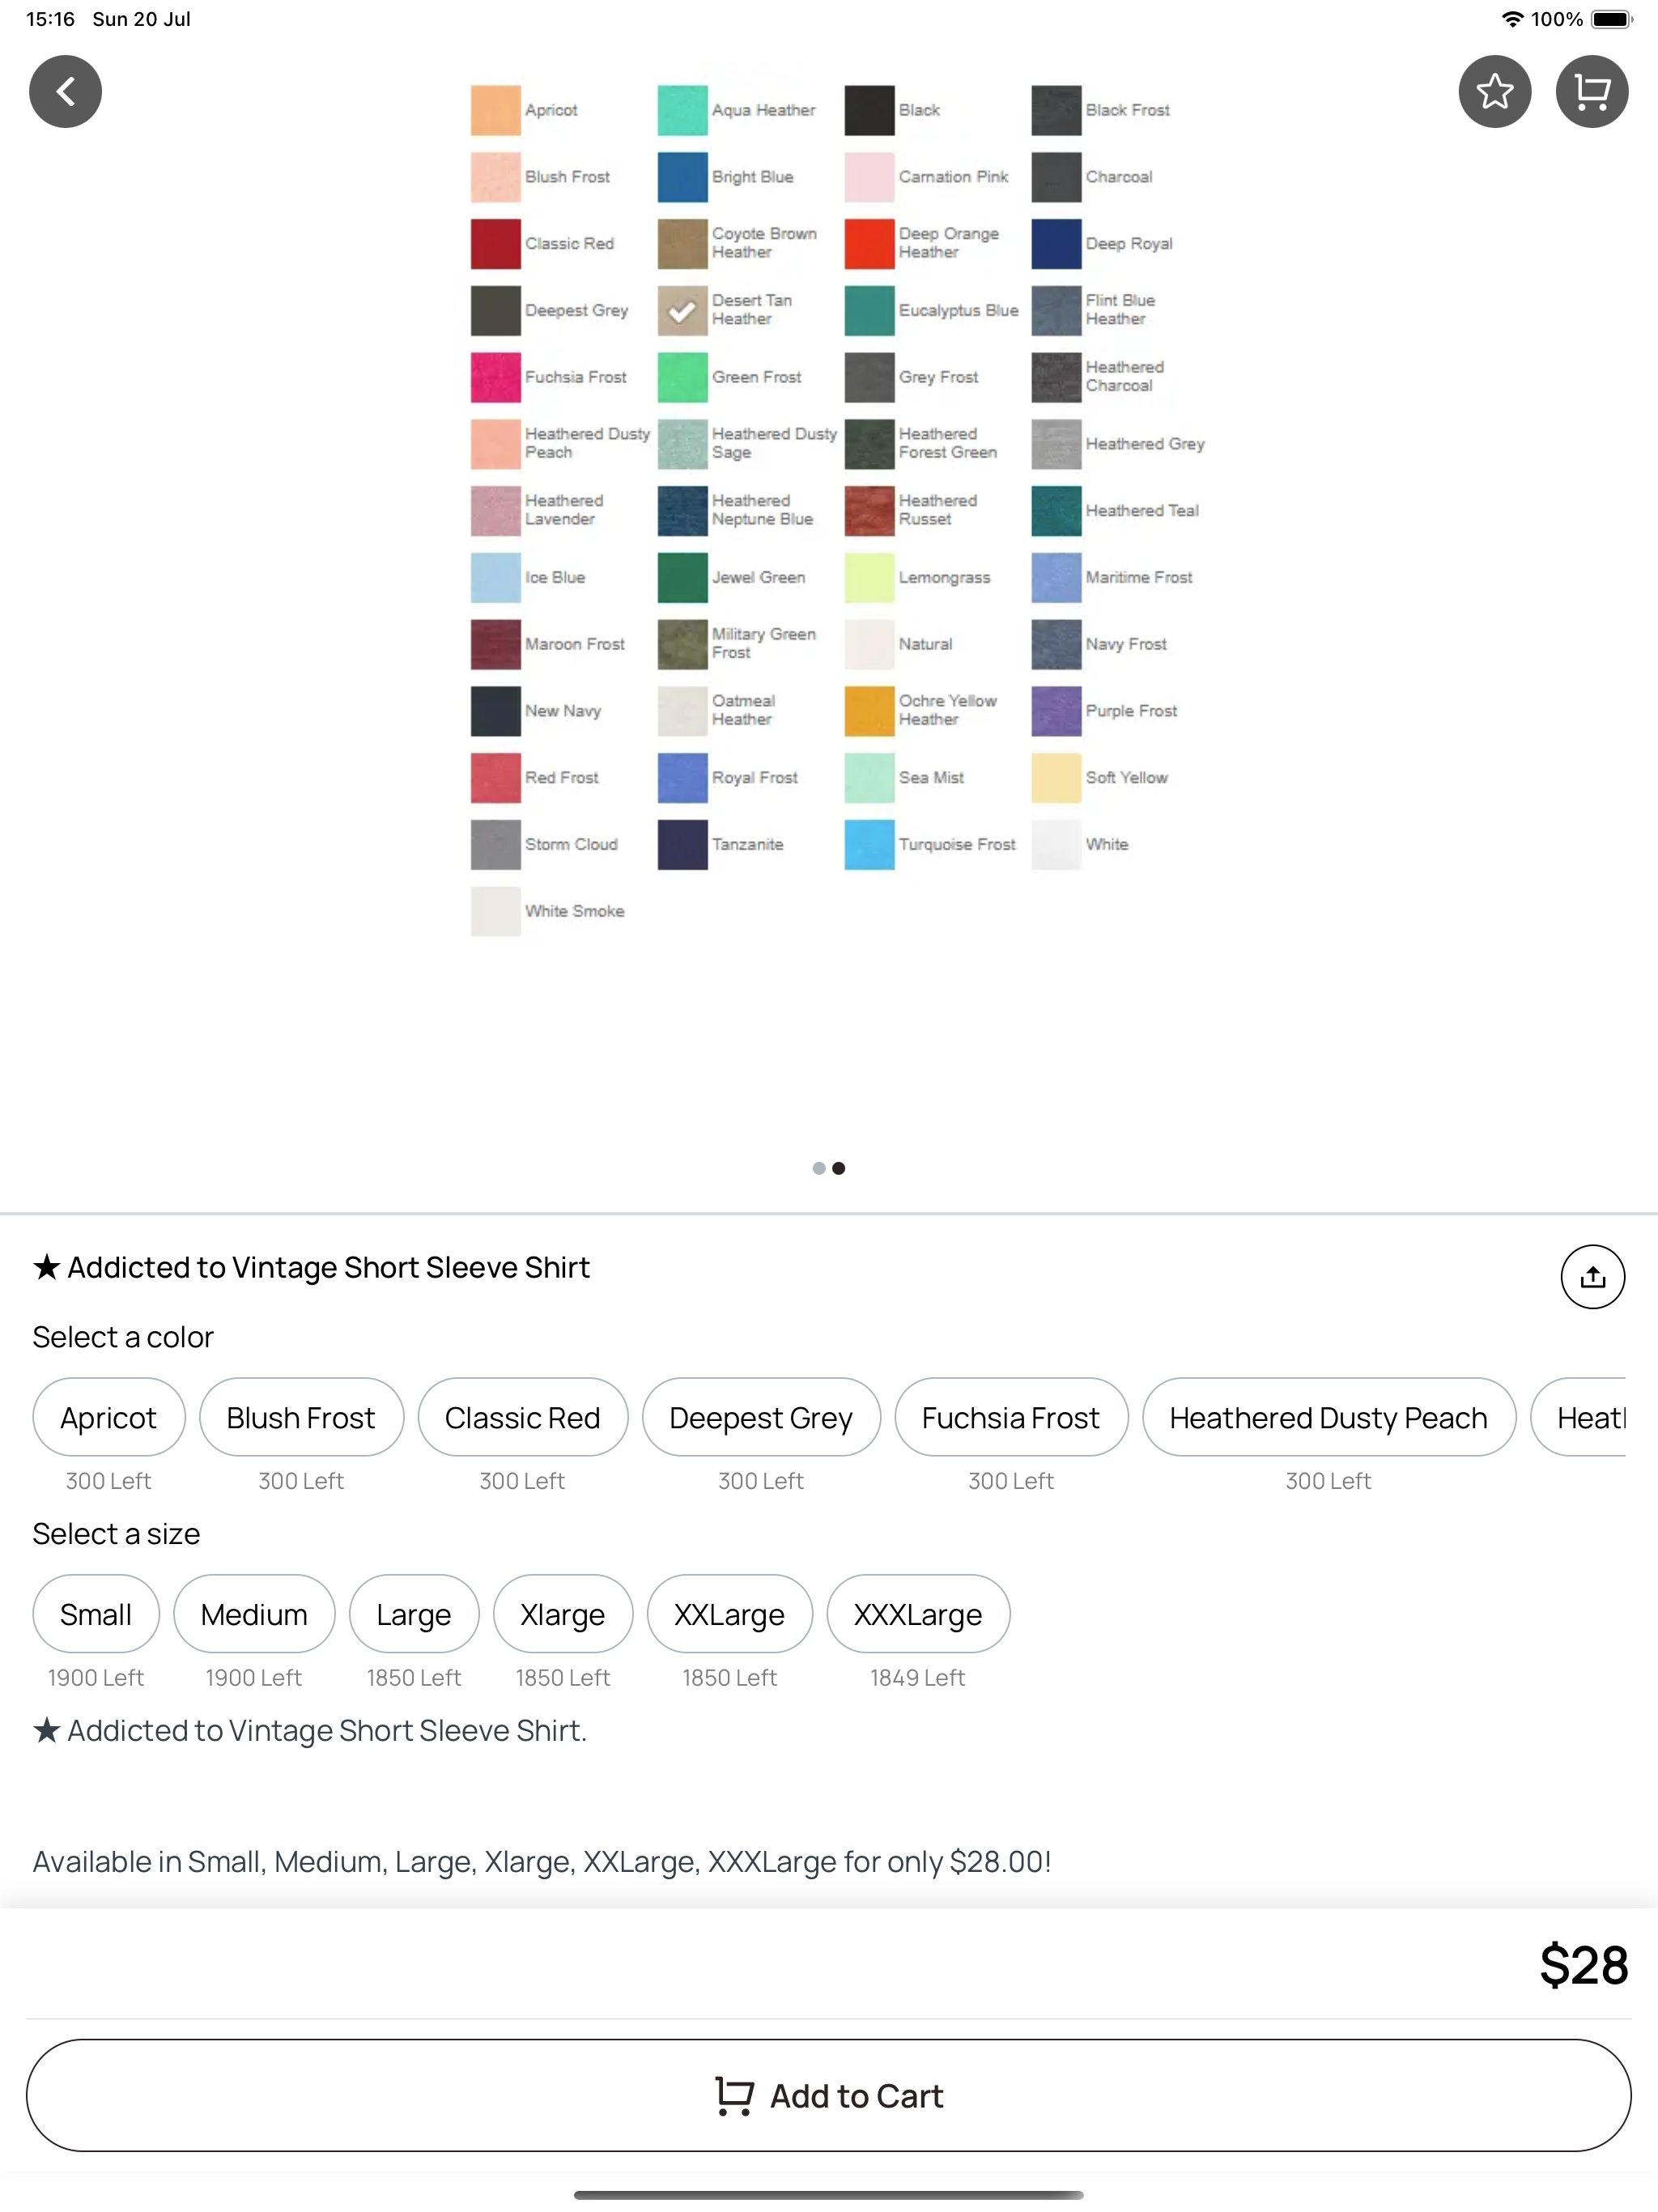Choose Classic Red color
Screen dimensions: 1658x2212
click(523, 1417)
